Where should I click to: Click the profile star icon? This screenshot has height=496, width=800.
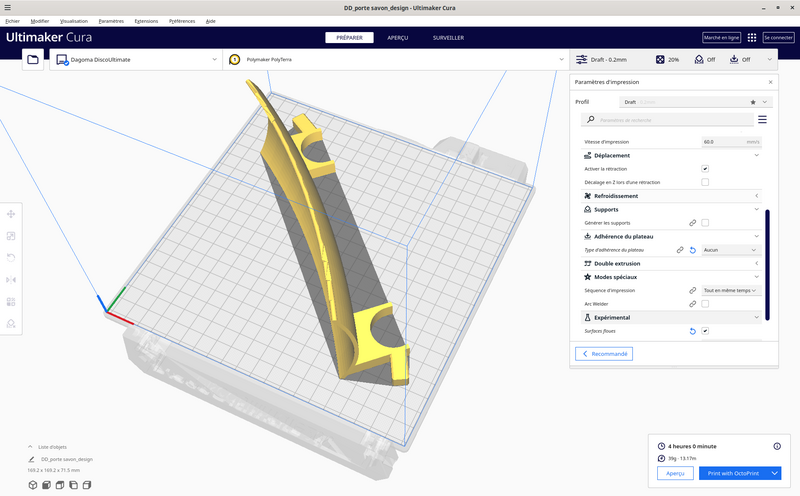click(753, 102)
